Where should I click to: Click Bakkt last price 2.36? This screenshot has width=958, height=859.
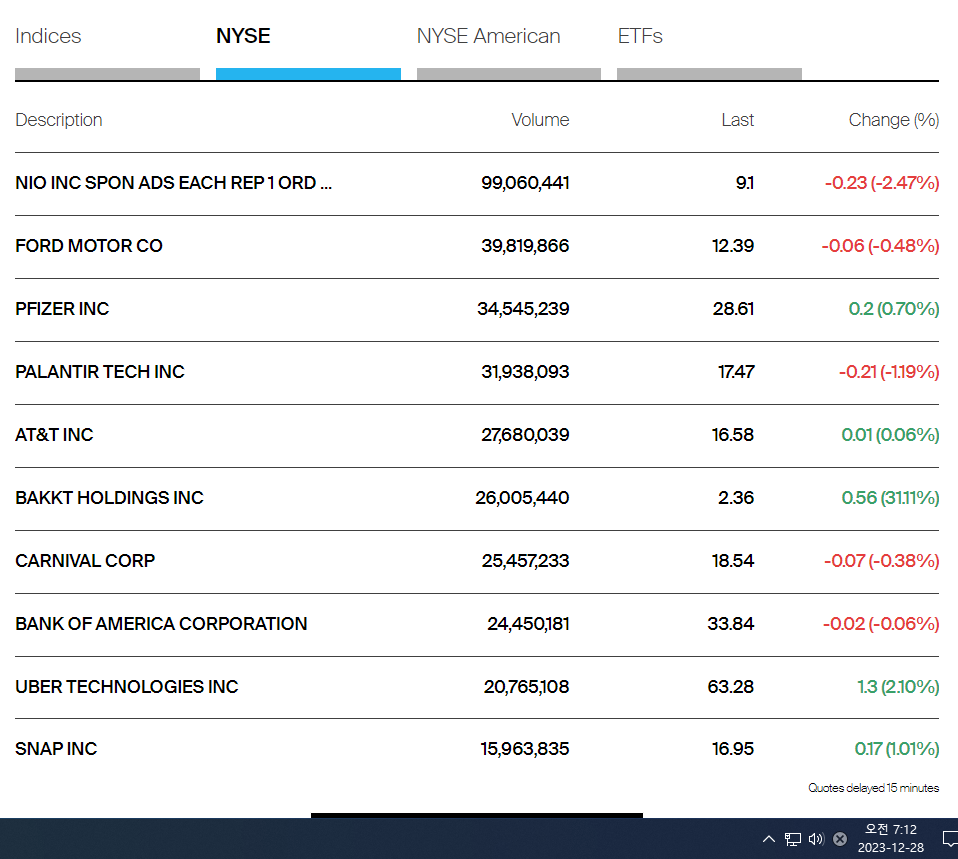point(736,497)
